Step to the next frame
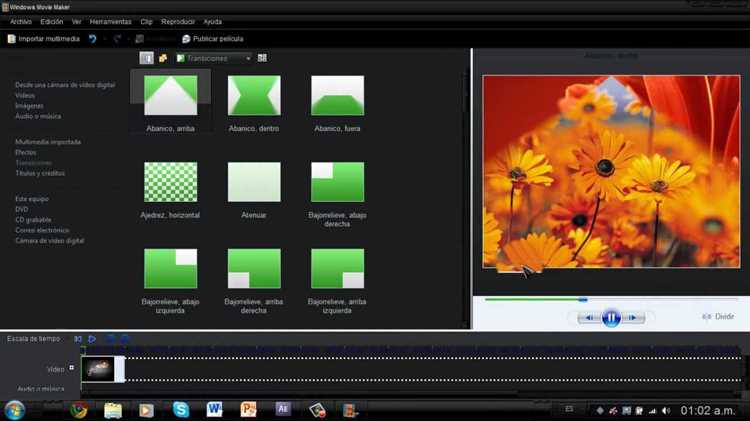750x421 pixels. click(x=632, y=318)
